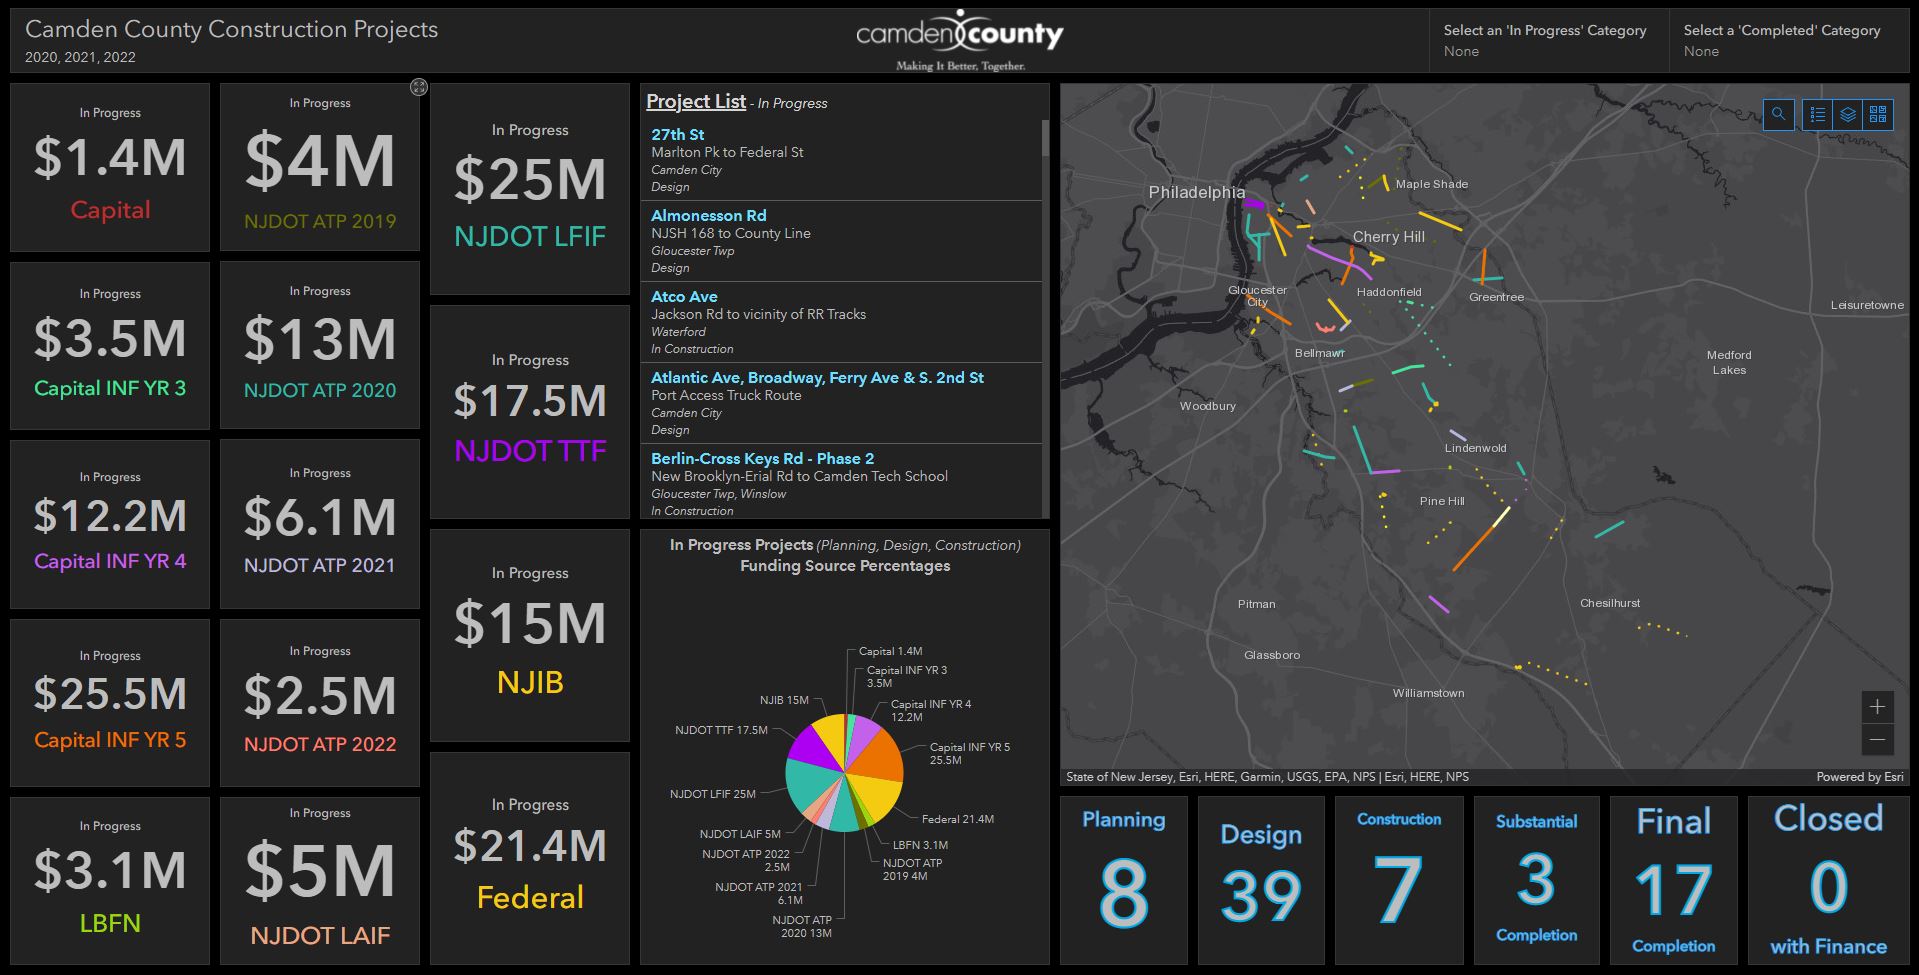This screenshot has height=975, width=1919.
Task: Click the Camden County Construction Projects title
Action: (231, 29)
